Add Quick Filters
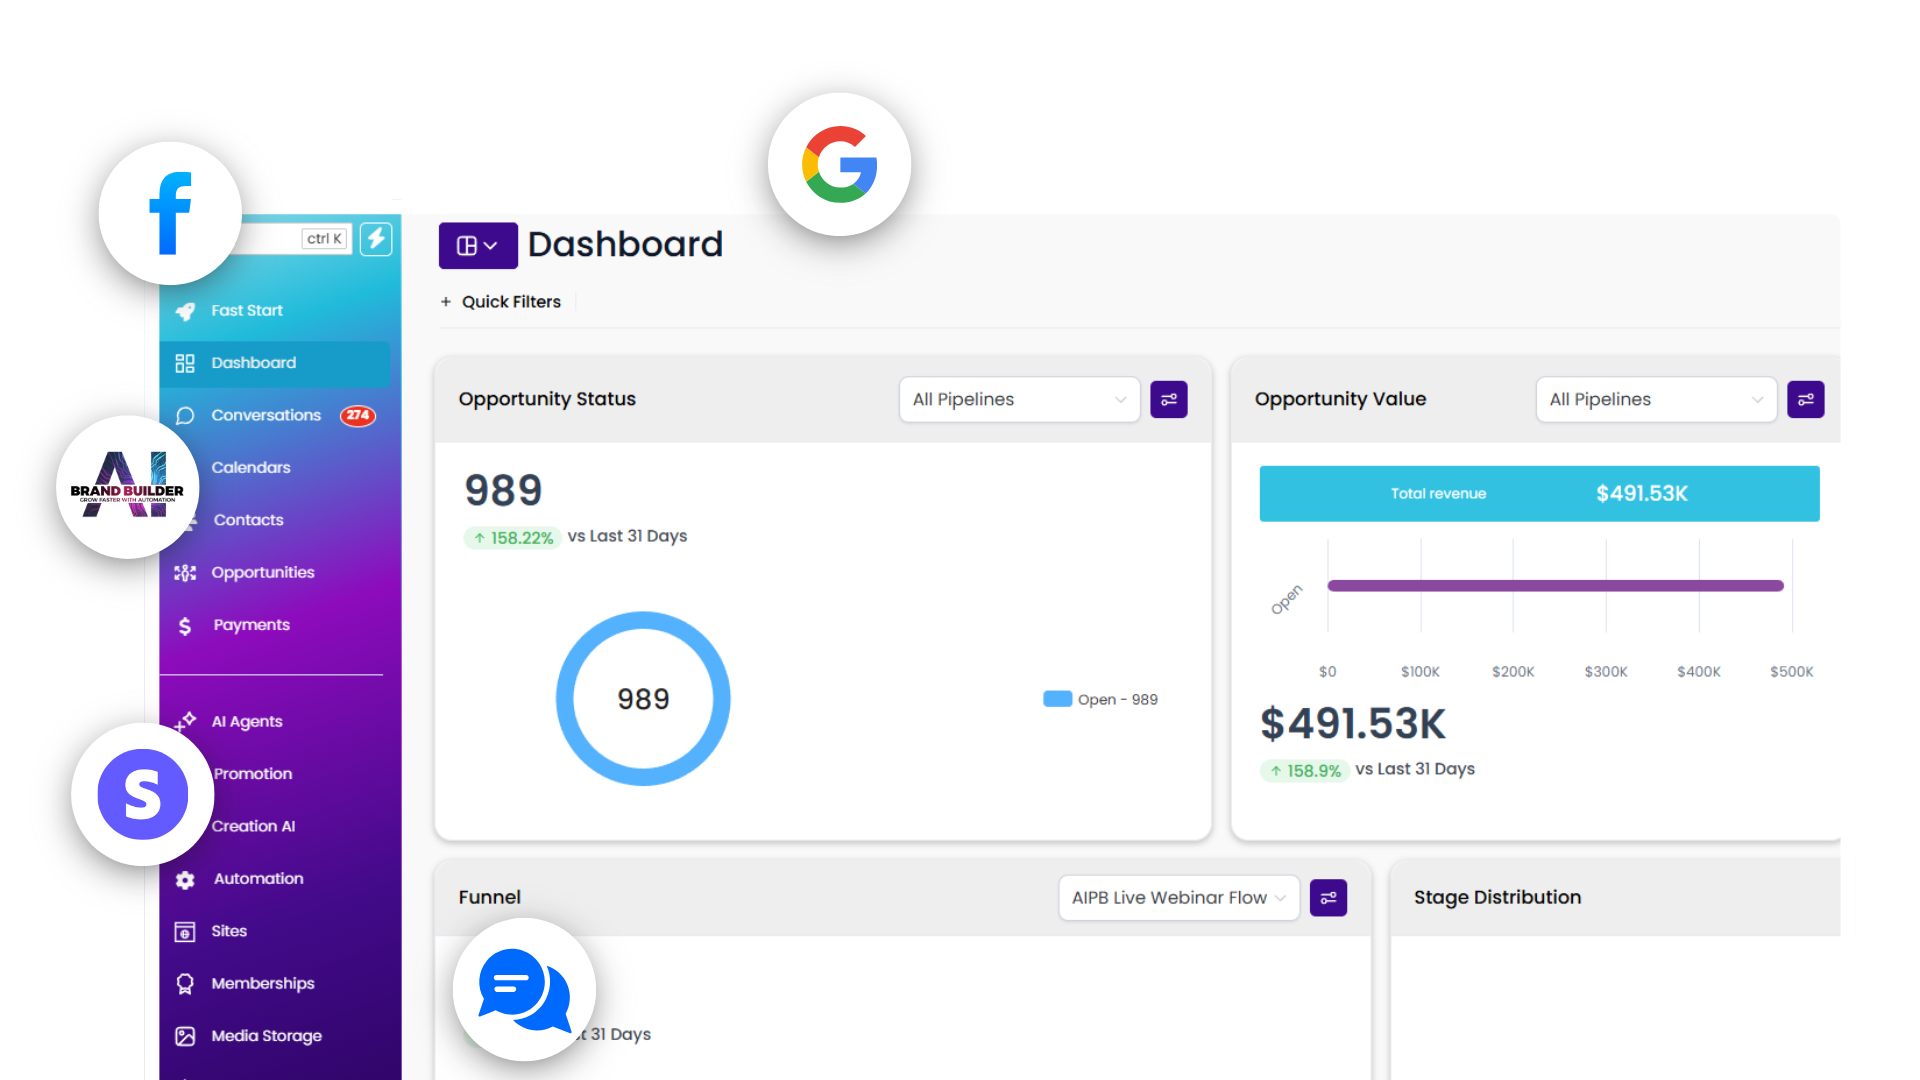The height and width of the screenshot is (1080, 1920). tap(501, 302)
